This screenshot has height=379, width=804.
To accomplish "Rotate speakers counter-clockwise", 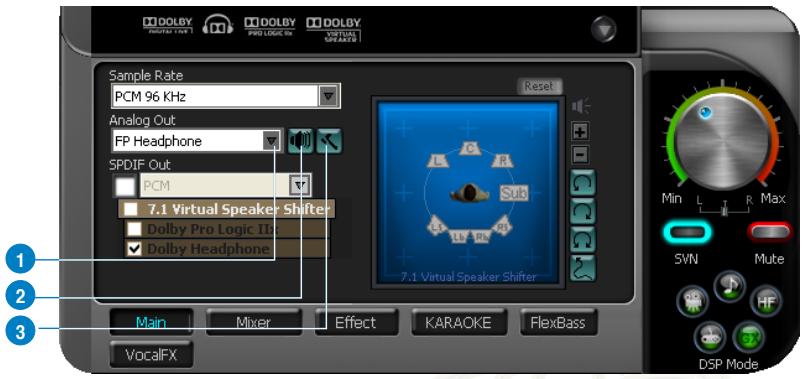I will (583, 183).
